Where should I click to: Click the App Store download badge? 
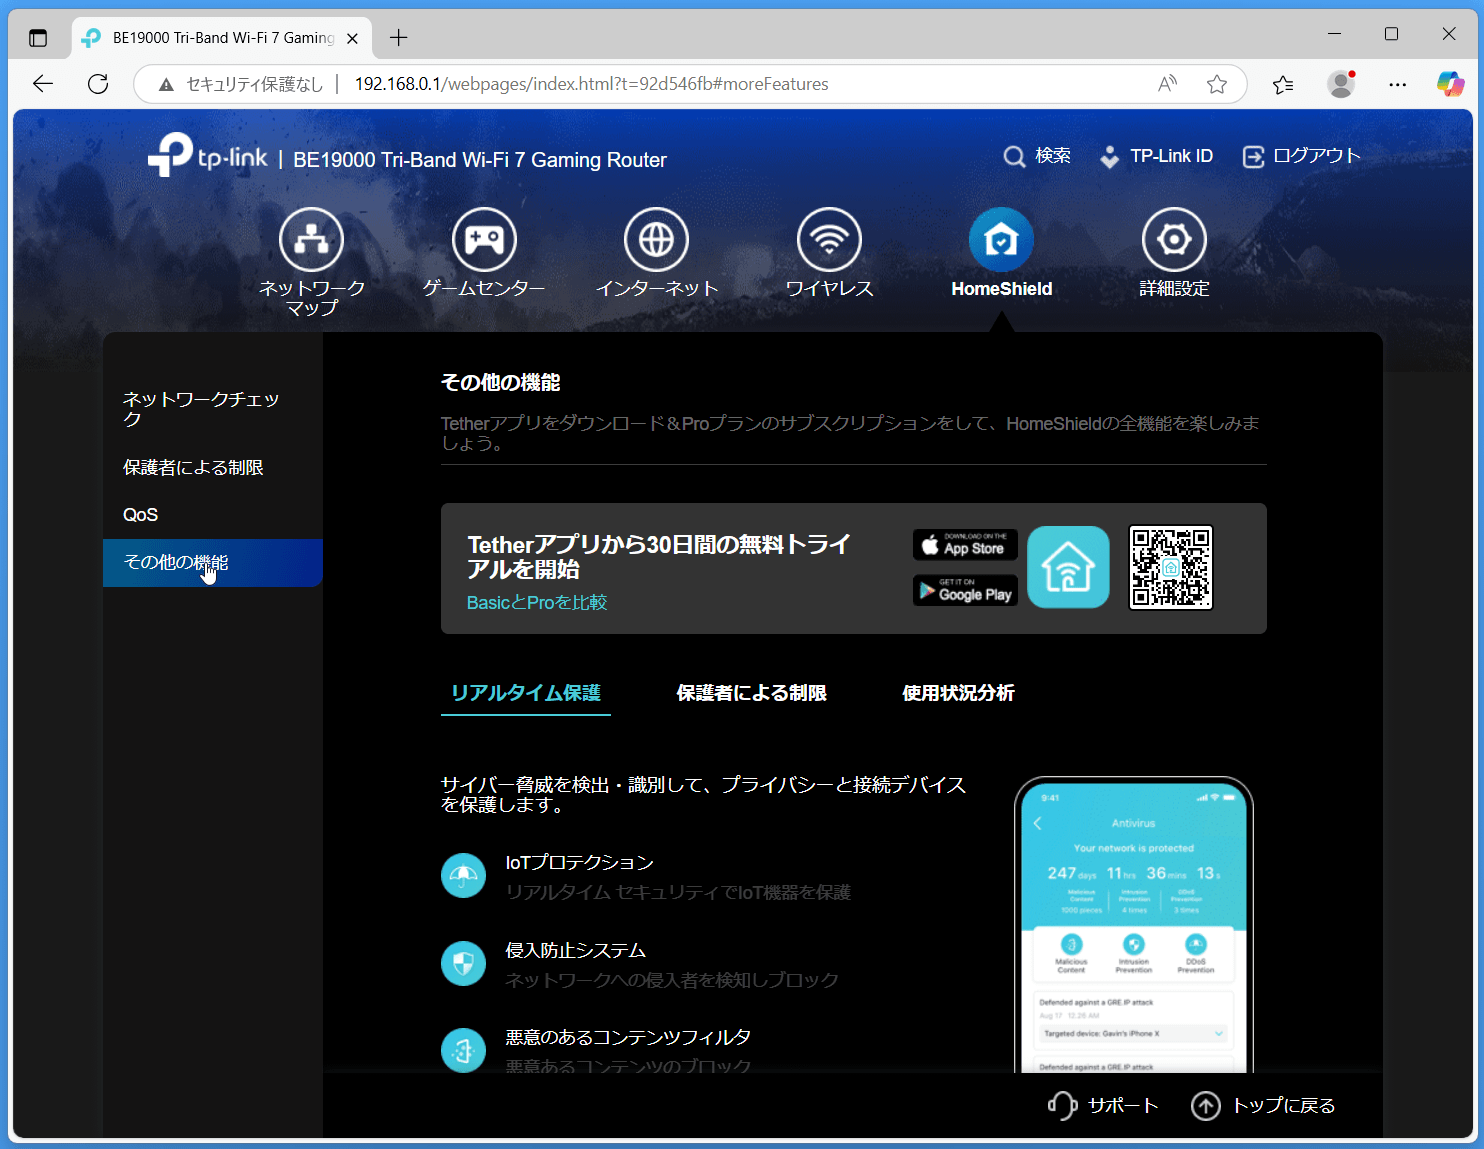click(965, 545)
